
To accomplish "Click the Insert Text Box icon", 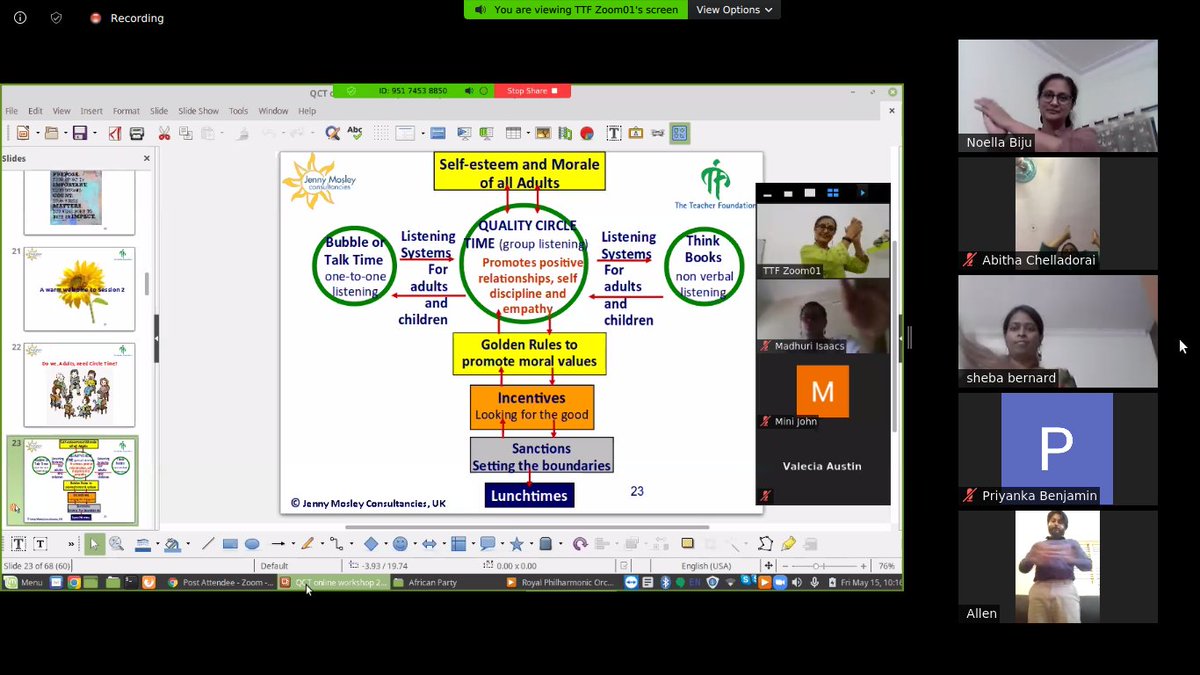I will [614, 133].
